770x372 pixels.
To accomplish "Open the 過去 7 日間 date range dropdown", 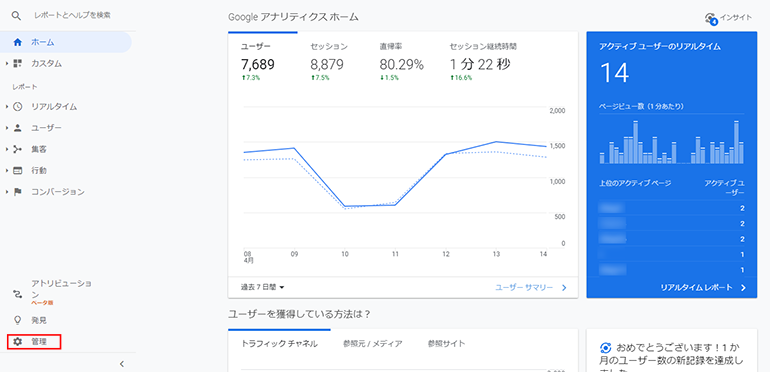I will [x=263, y=287].
